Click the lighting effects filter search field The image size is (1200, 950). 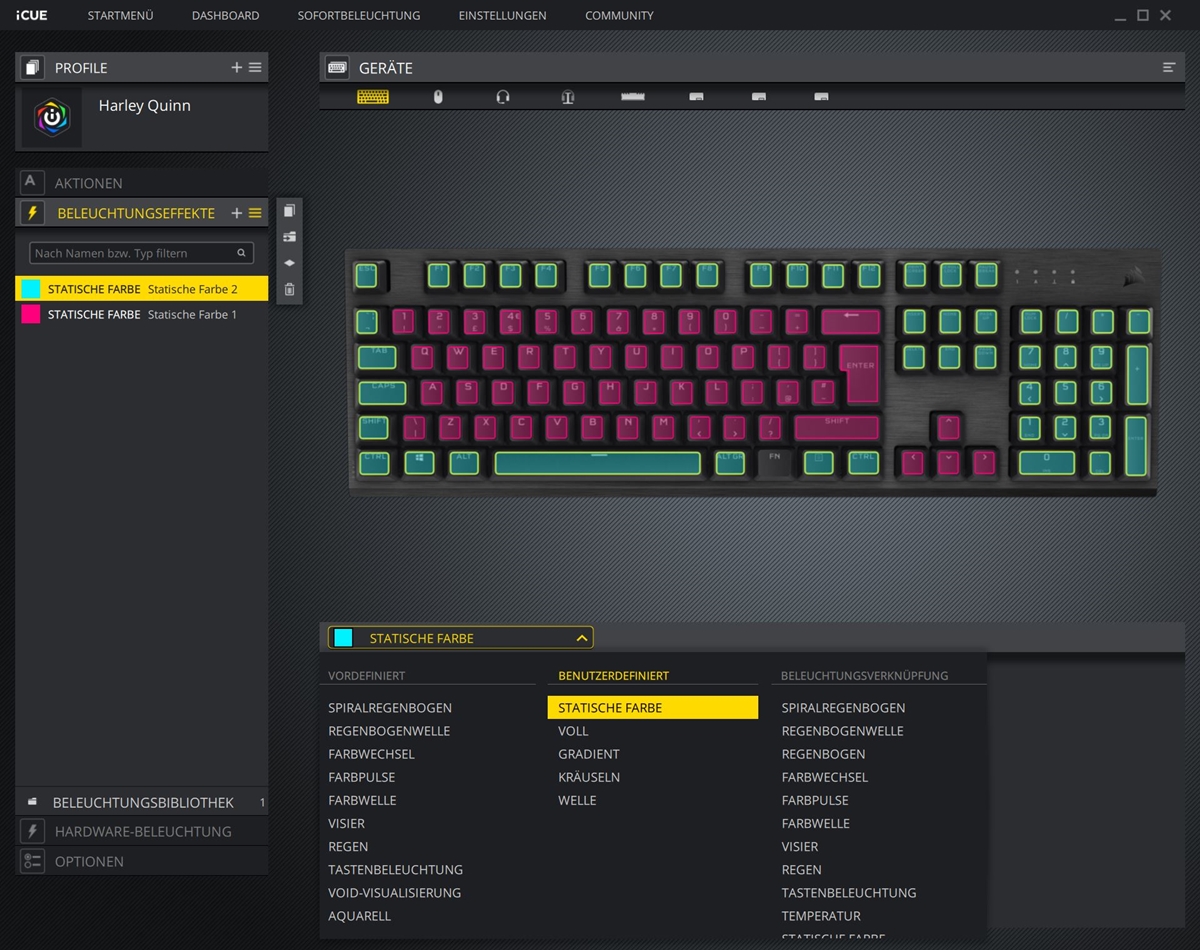click(133, 253)
